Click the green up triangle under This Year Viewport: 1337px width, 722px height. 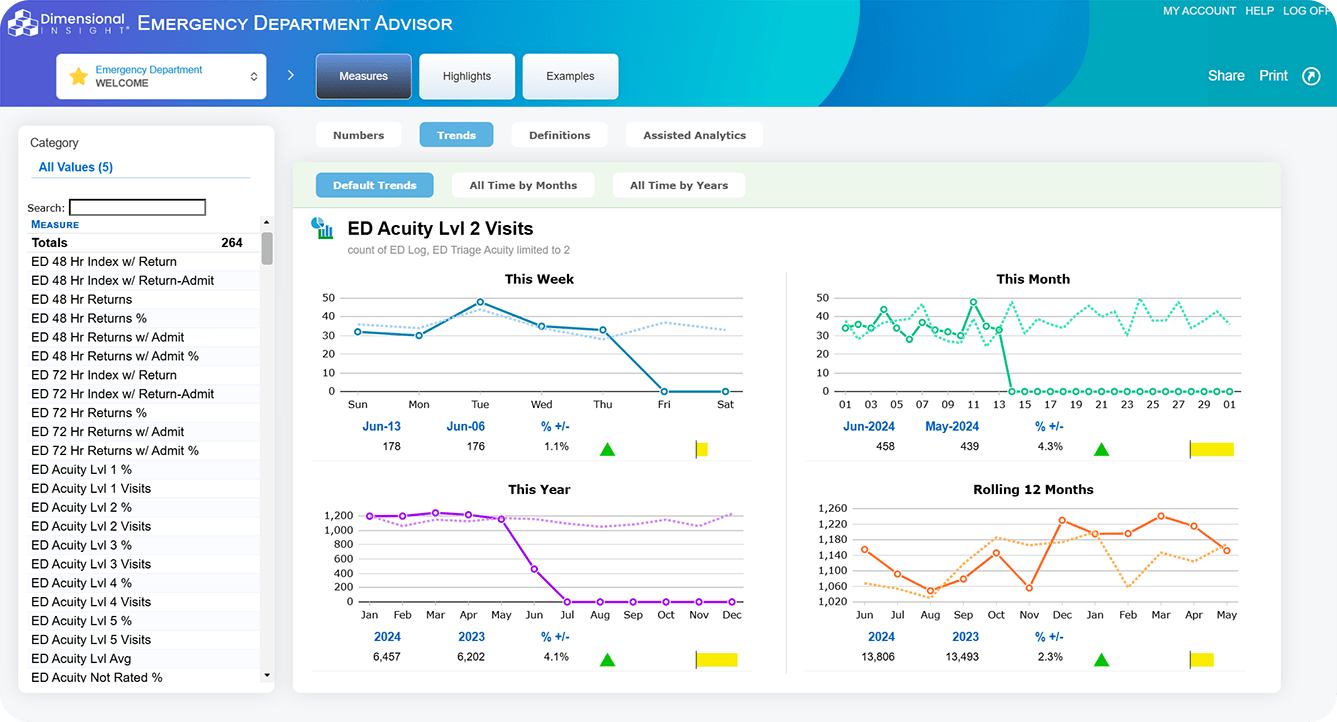(606, 659)
